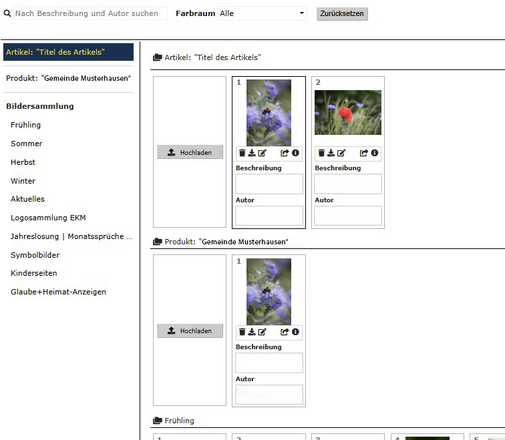Click folder icon beside Frühling section heading
505x440 pixels.
(x=157, y=421)
